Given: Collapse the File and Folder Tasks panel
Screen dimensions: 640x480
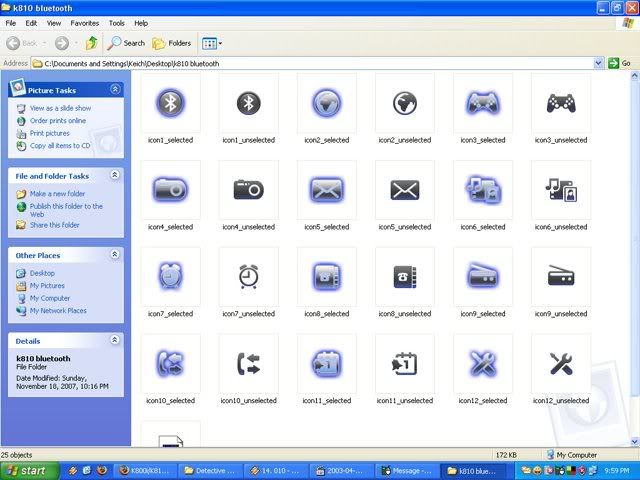Looking at the screenshot, I should (x=115, y=175).
